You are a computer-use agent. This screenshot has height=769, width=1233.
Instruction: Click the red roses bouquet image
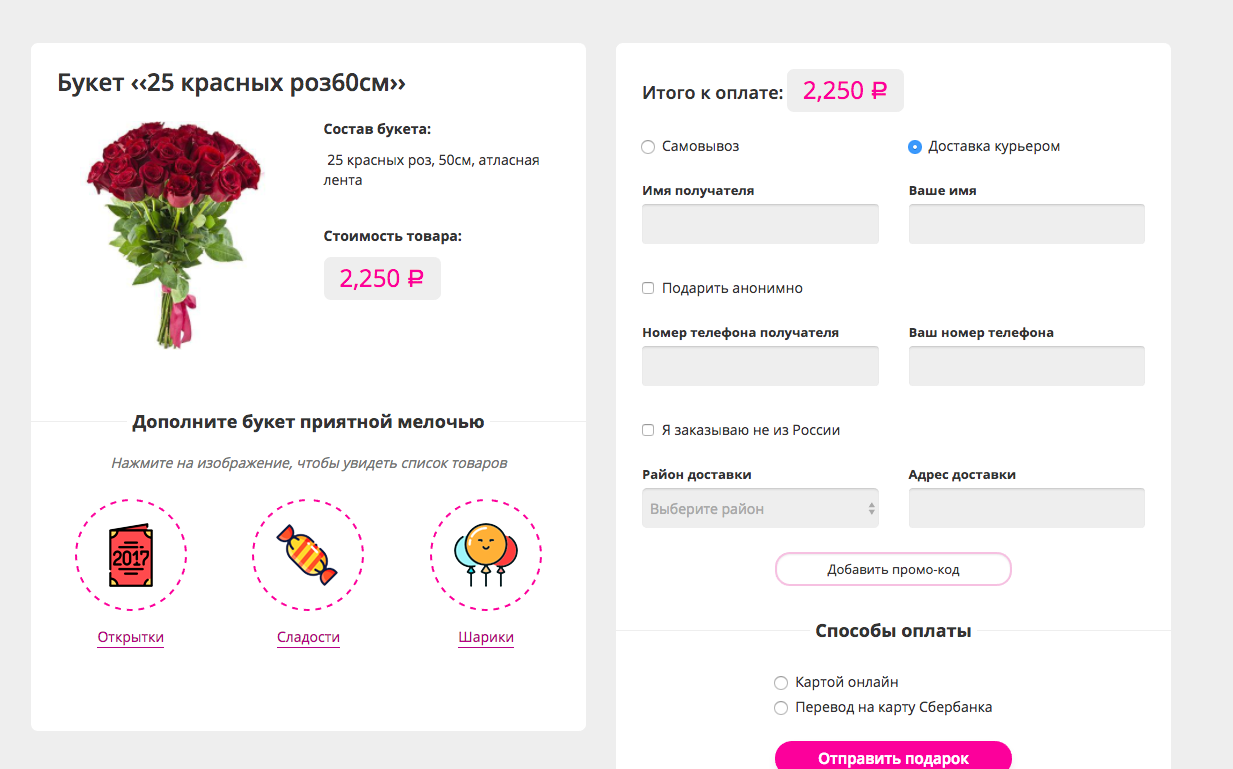176,234
